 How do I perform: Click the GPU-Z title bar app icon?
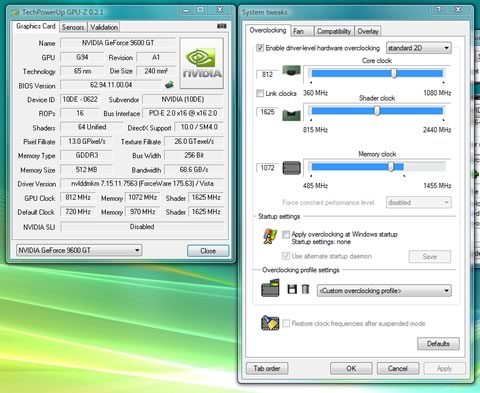pyautogui.click(x=15, y=13)
